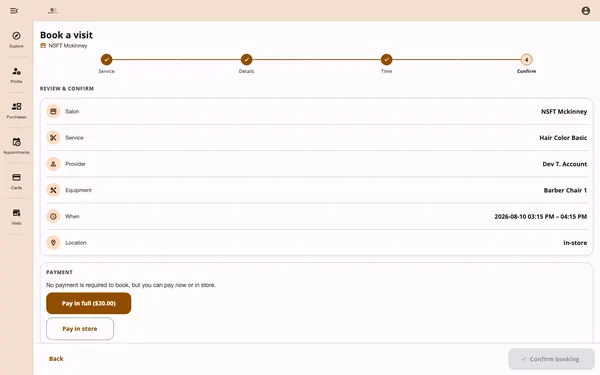Click the 'No payment is required to book' text
The height and width of the screenshot is (375, 600).
pos(88,285)
